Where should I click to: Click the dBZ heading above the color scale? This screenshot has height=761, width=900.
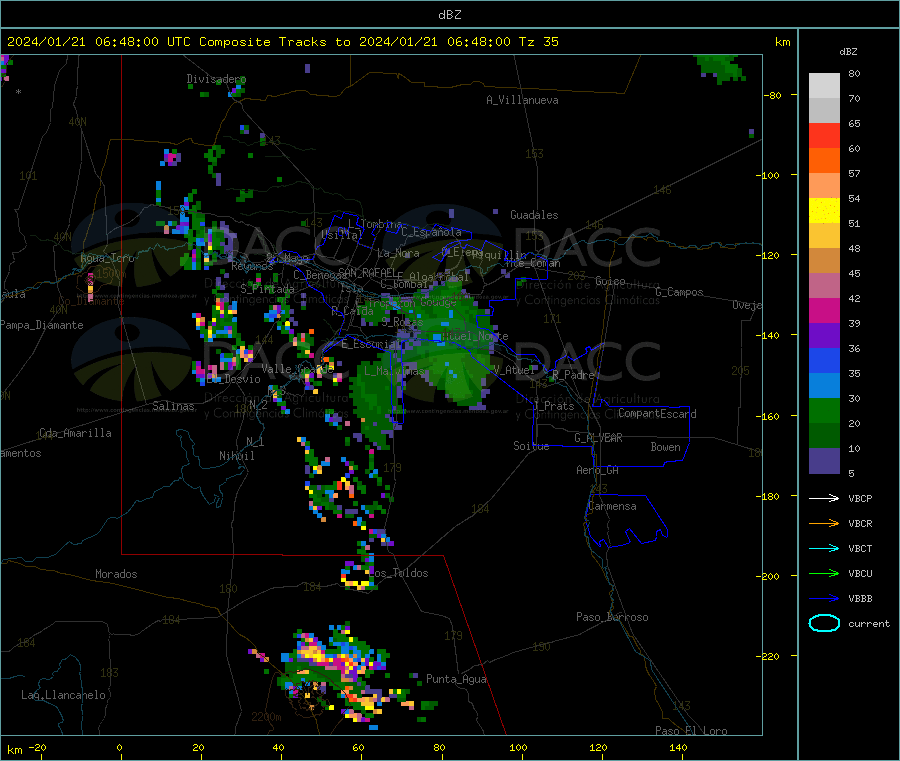[848, 52]
